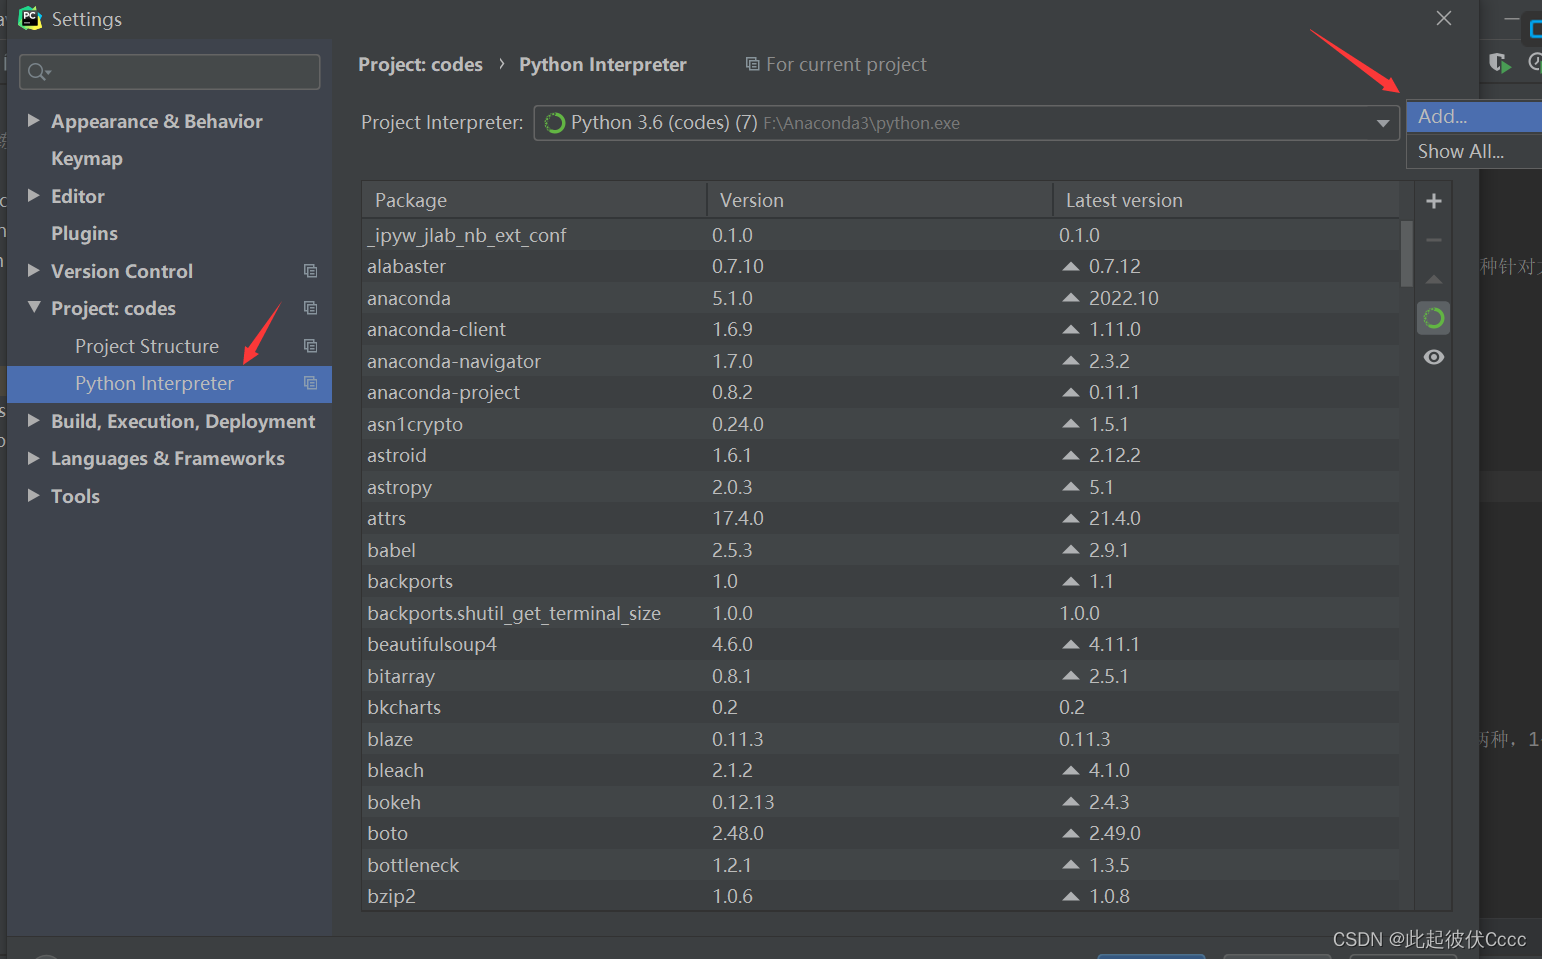Image resolution: width=1542 pixels, height=959 pixels.
Task: Click the project icon beside Project Structure
Action: click(x=310, y=346)
